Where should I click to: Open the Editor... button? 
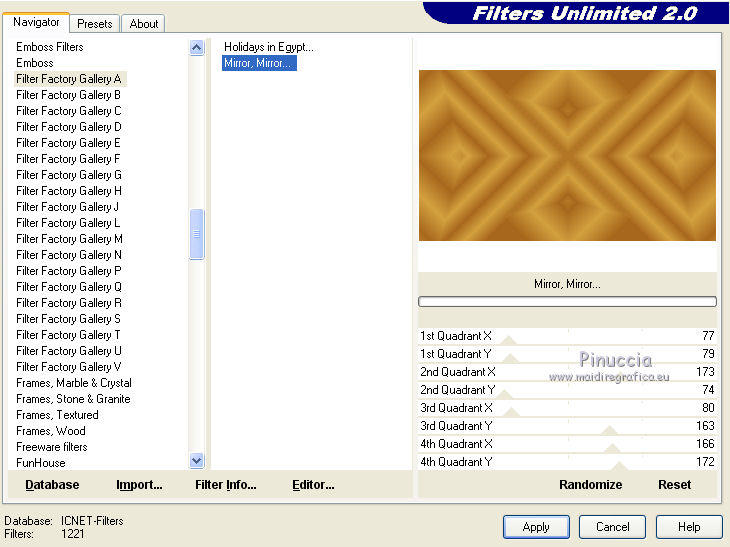pyautogui.click(x=313, y=485)
